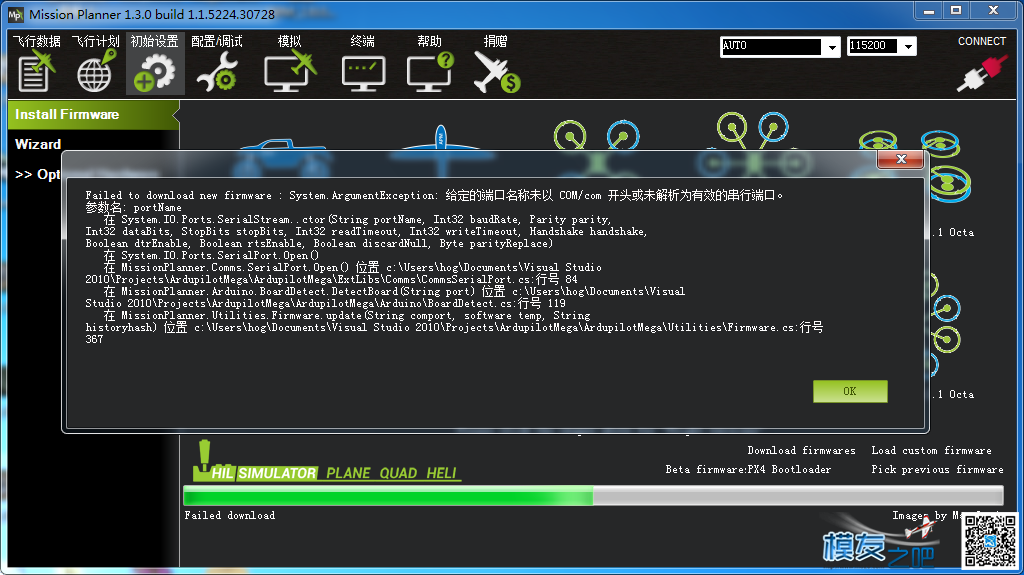
Task: Open the 模拟 simulation monitor icon
Action: (290, 71)
